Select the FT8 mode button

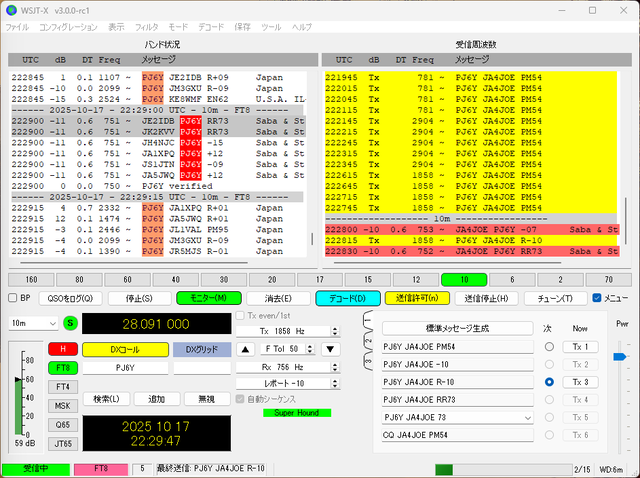[63, 368]
